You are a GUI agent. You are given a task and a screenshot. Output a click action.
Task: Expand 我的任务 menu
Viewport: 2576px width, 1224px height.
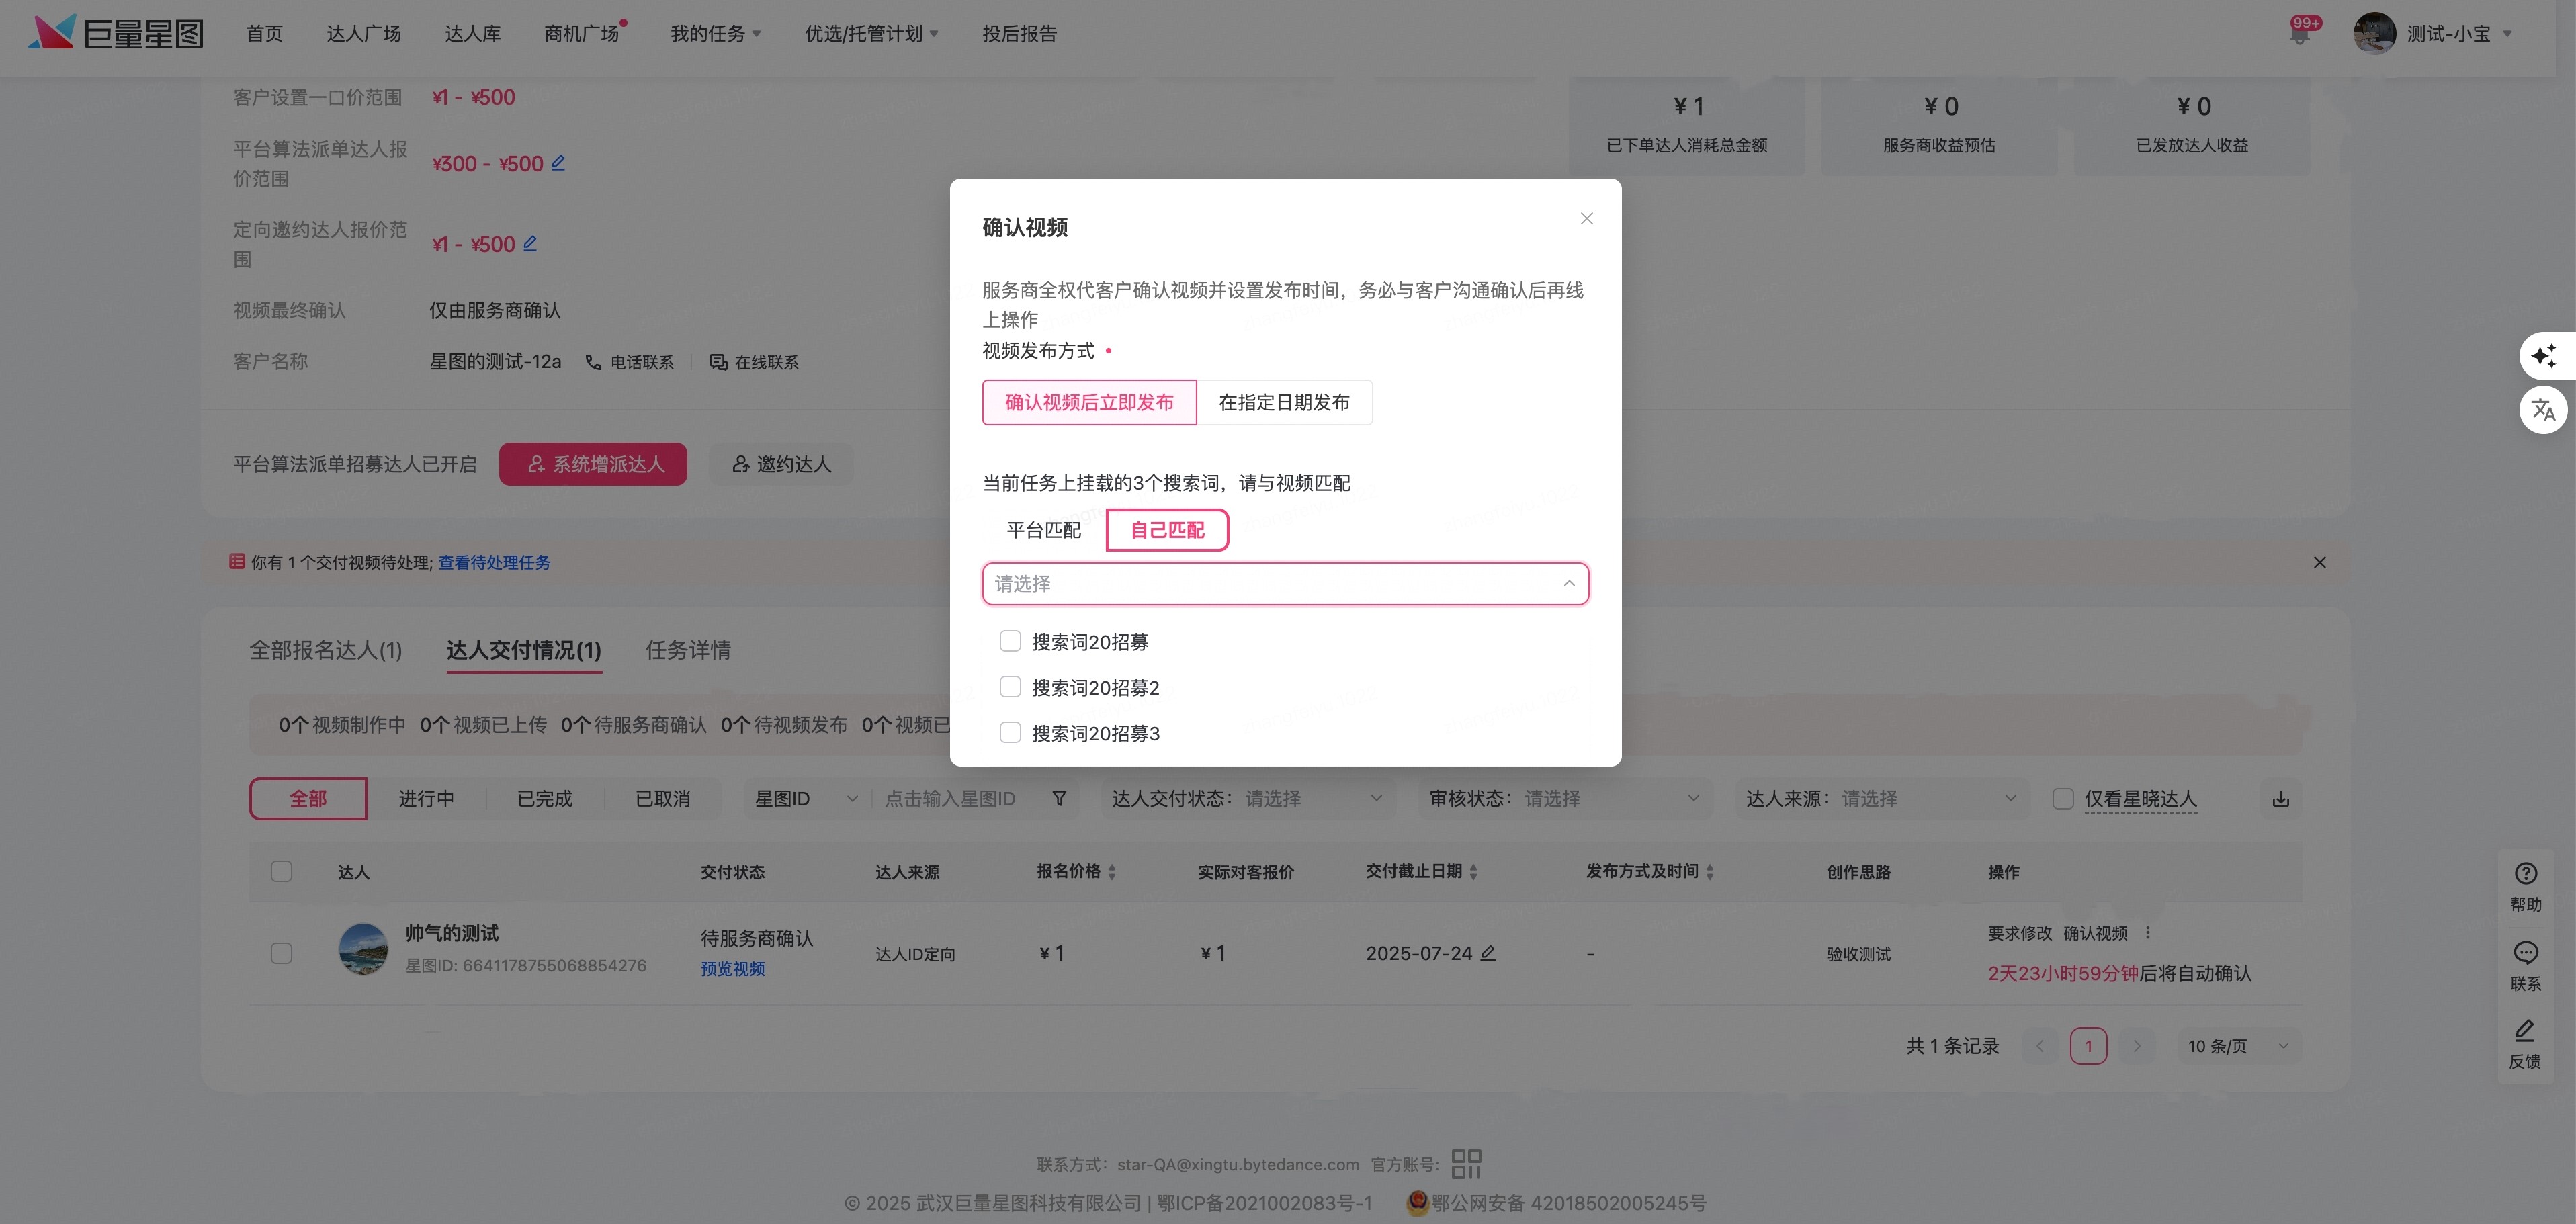716,34
